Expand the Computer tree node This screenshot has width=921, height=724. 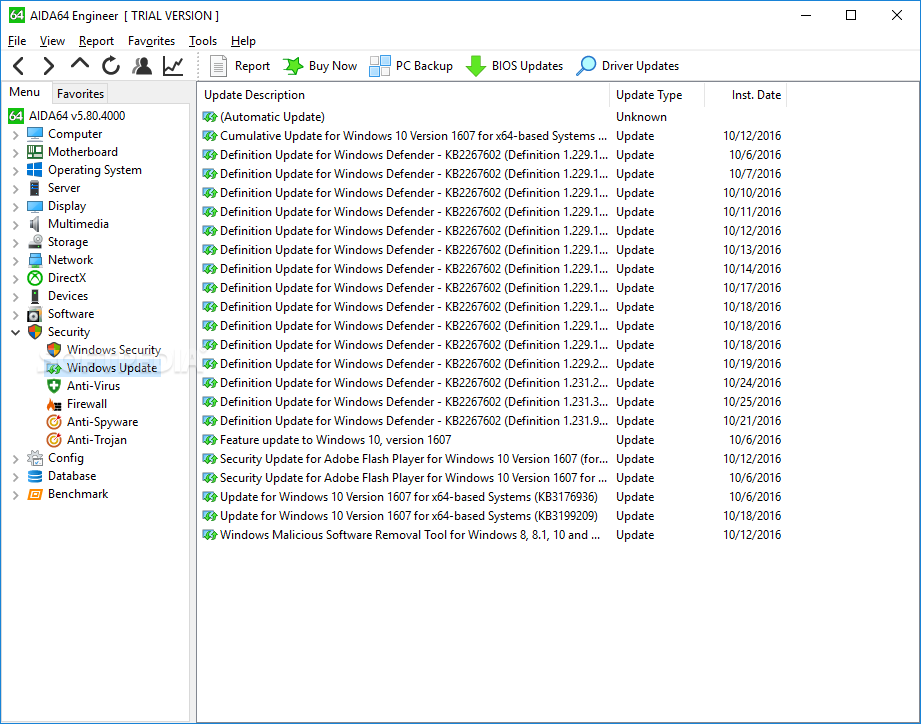[15, 135]
